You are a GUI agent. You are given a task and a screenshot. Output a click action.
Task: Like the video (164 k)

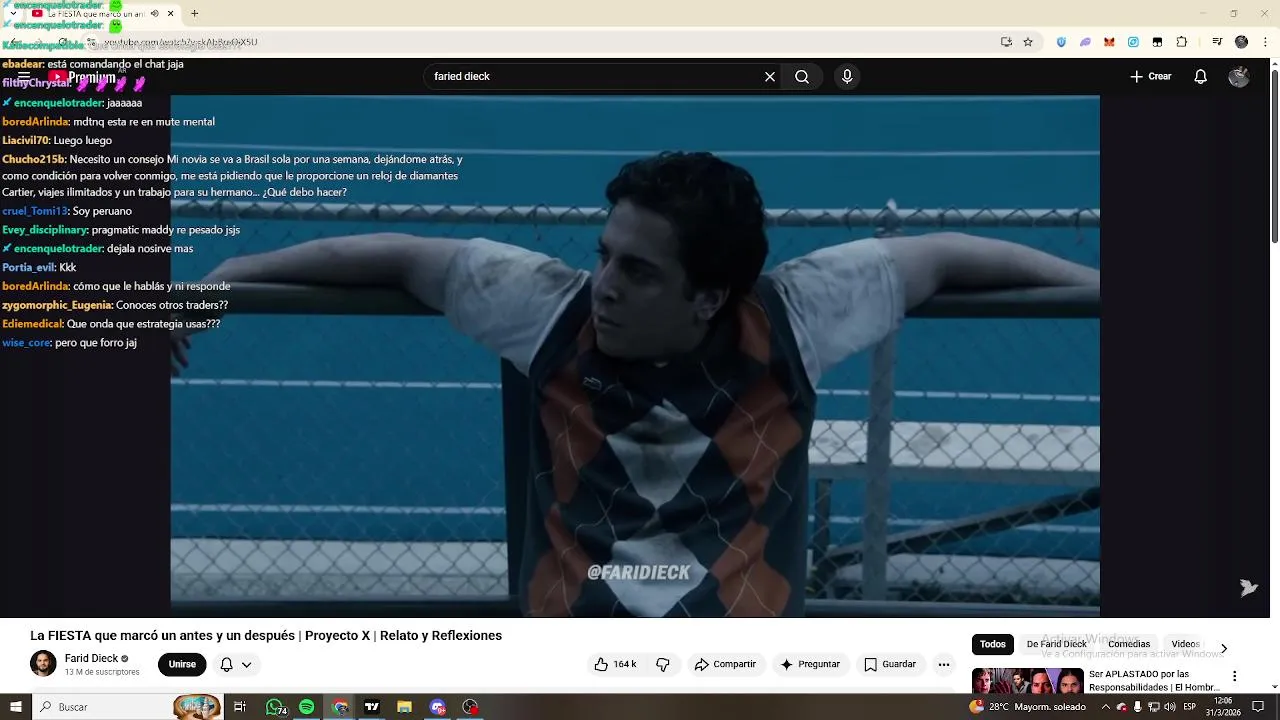point(615,664)
